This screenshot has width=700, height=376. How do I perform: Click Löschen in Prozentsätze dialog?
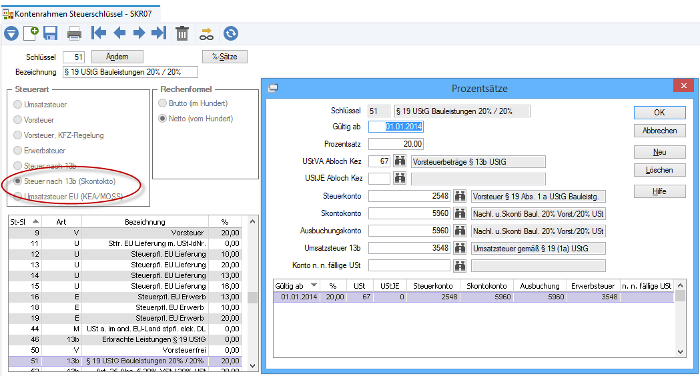(659, 170)
